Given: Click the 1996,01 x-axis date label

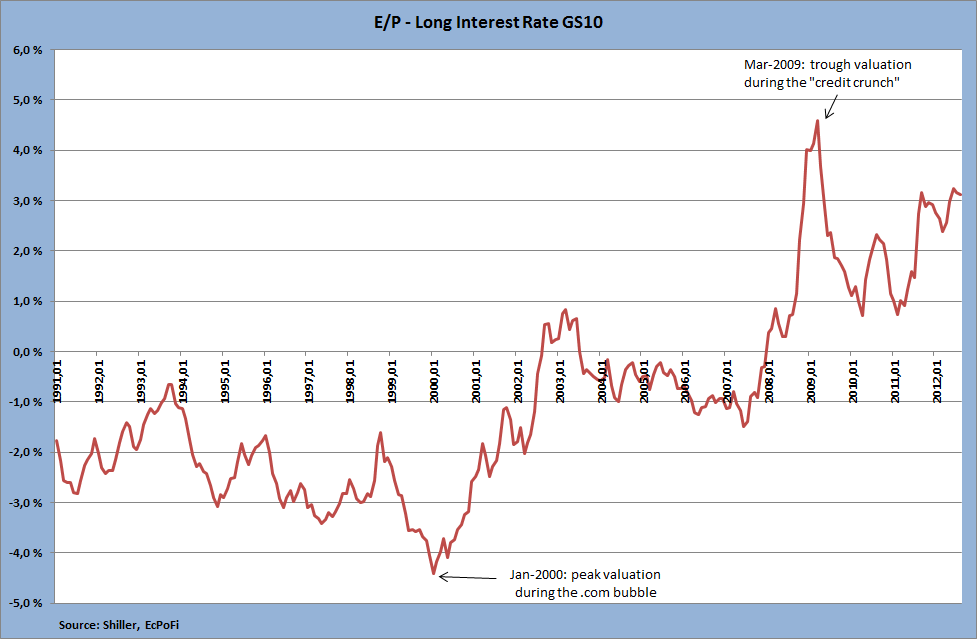Looking at the screenshot, I should (x=267, y=381).
